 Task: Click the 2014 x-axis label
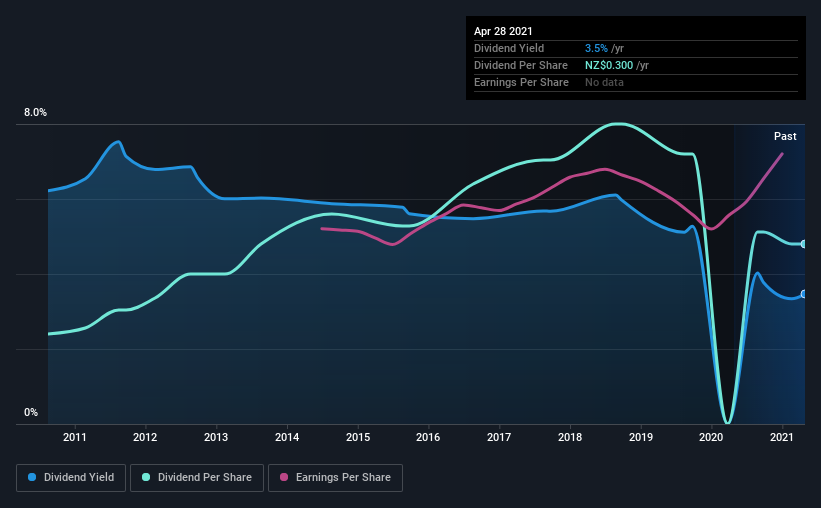pyautogui.click(x=287, y=437)
